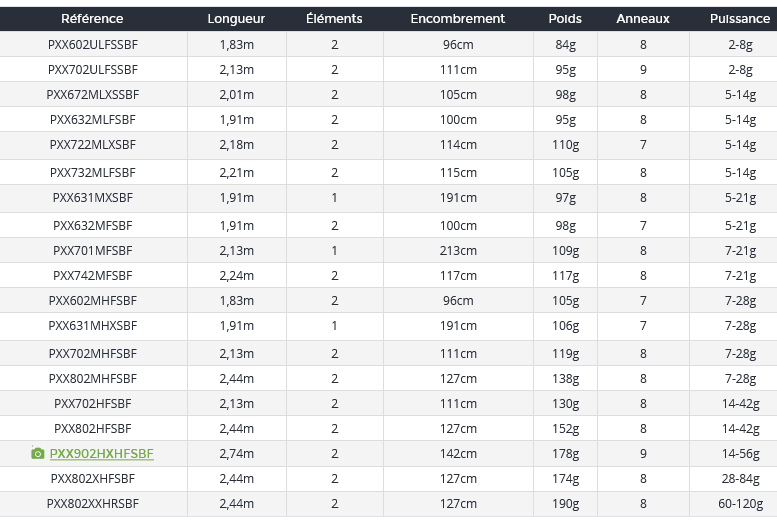
Task: Select the PXX802HFSBF reference cell
Action: tap(93, 429)
